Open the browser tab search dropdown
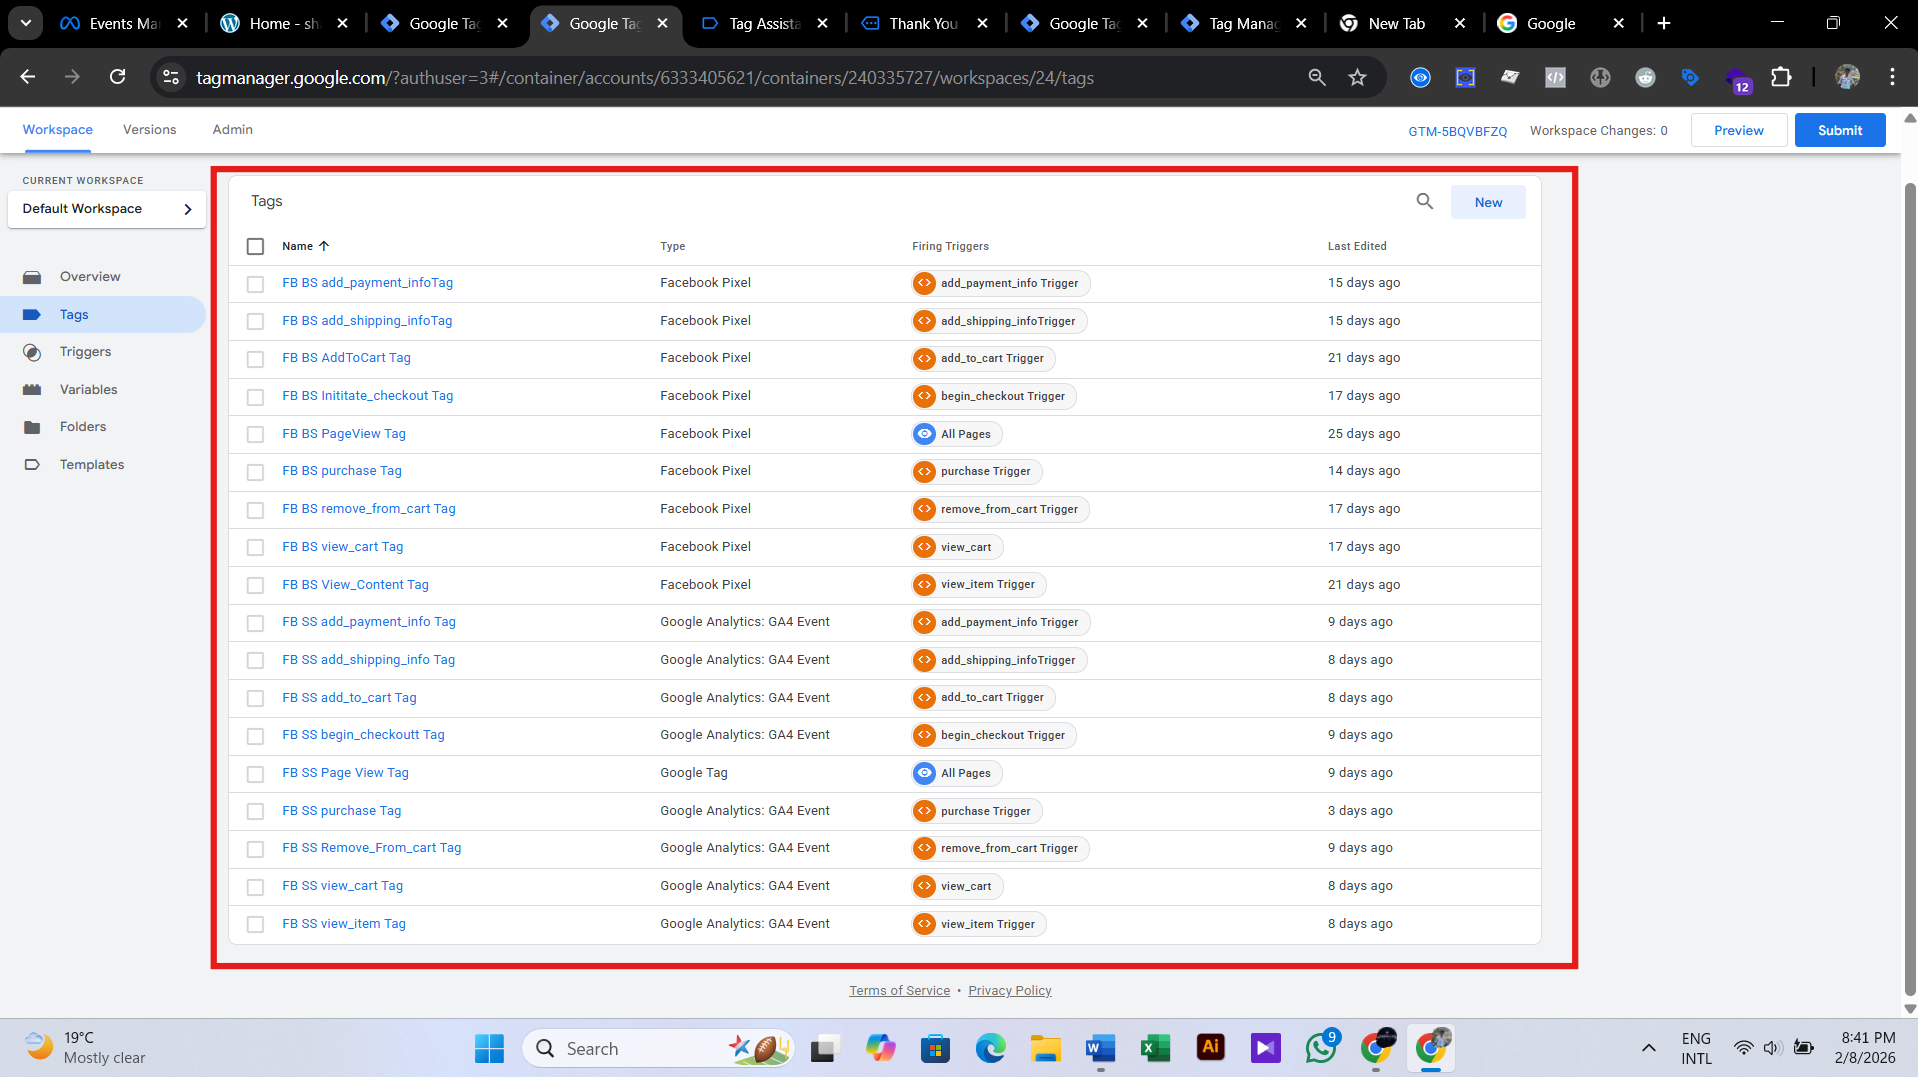This screenshot has height=1077, width=1918. click(x=25, y=22)
